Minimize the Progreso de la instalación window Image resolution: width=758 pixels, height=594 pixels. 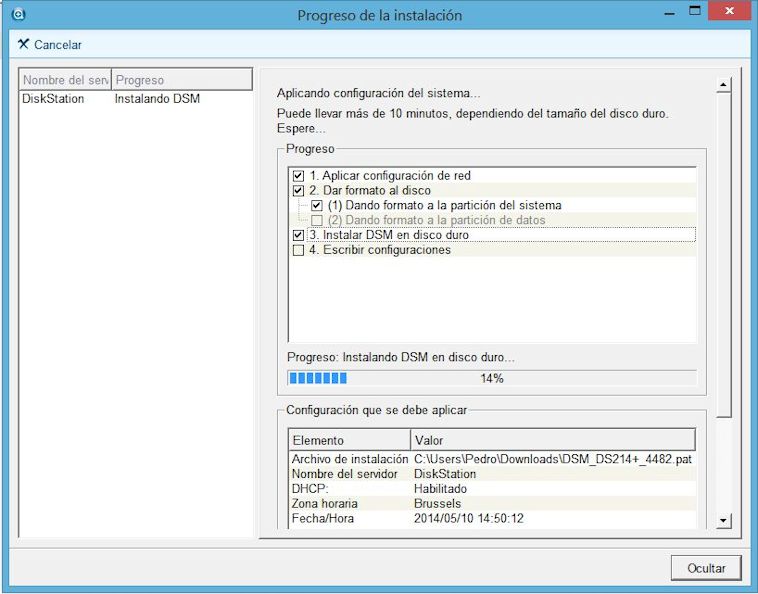(670, 13)
